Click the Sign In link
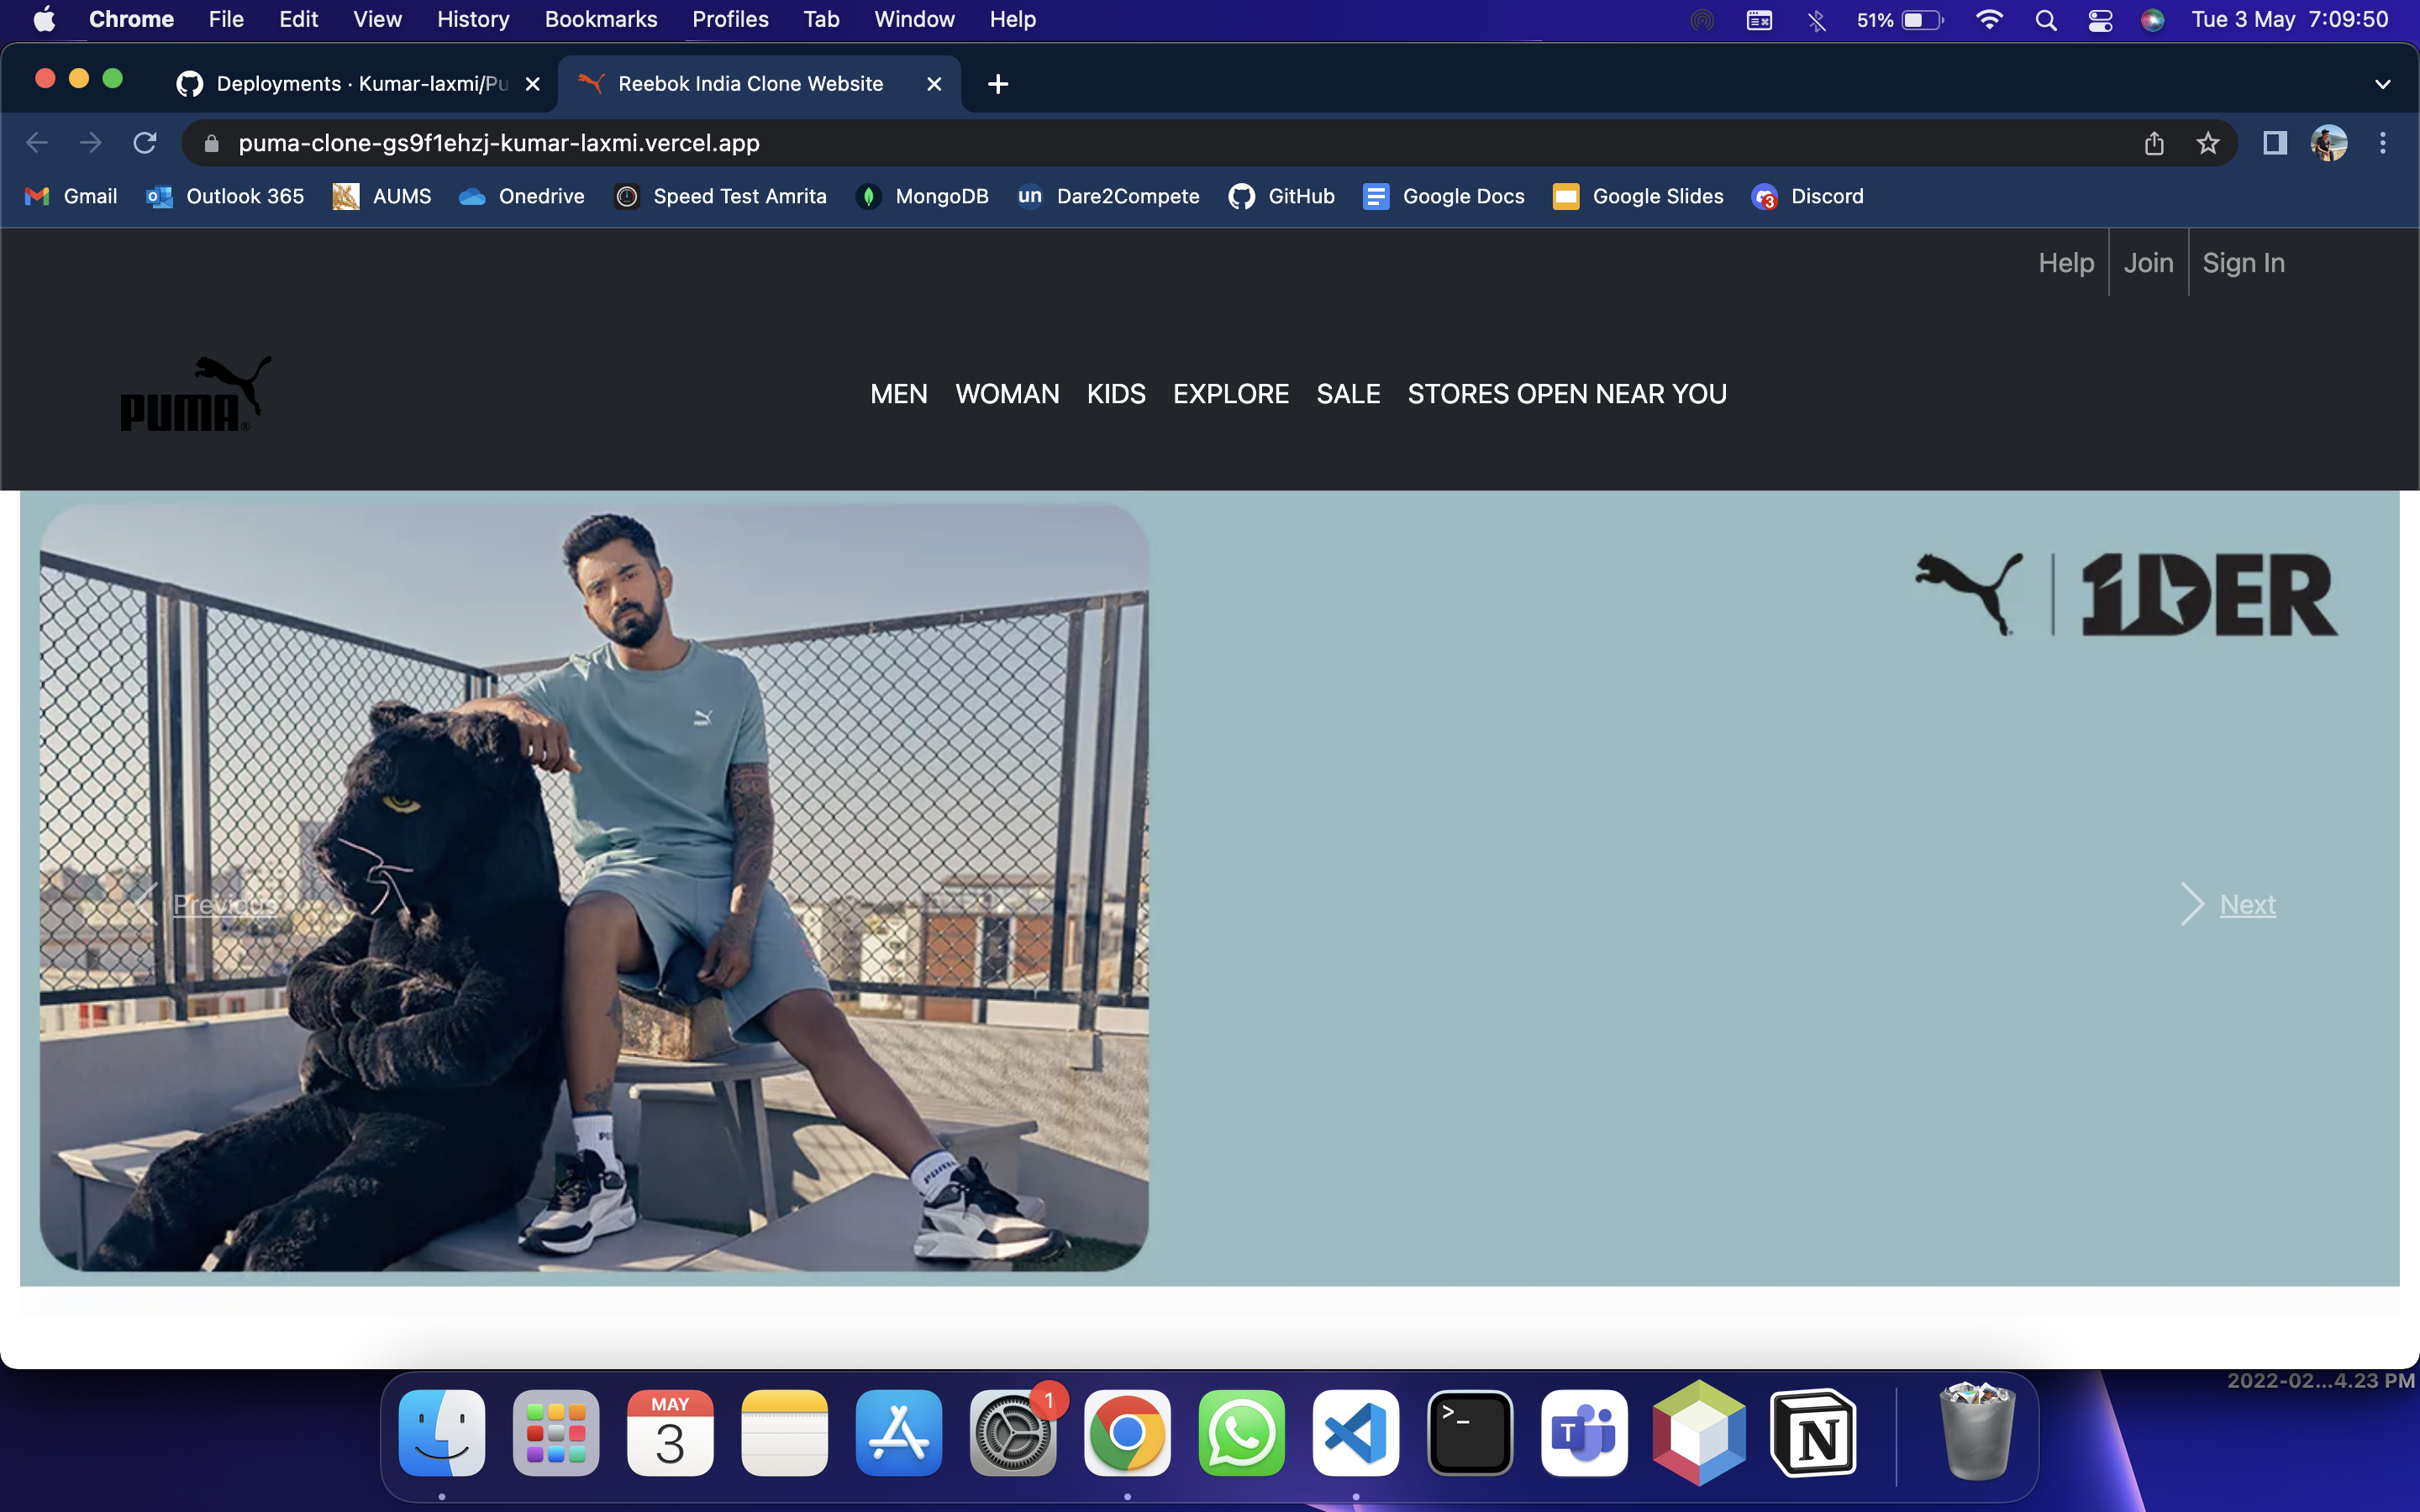The width and height of the screenshot is (2420, 1512). pyautogui.click(x=2243, y=263)
